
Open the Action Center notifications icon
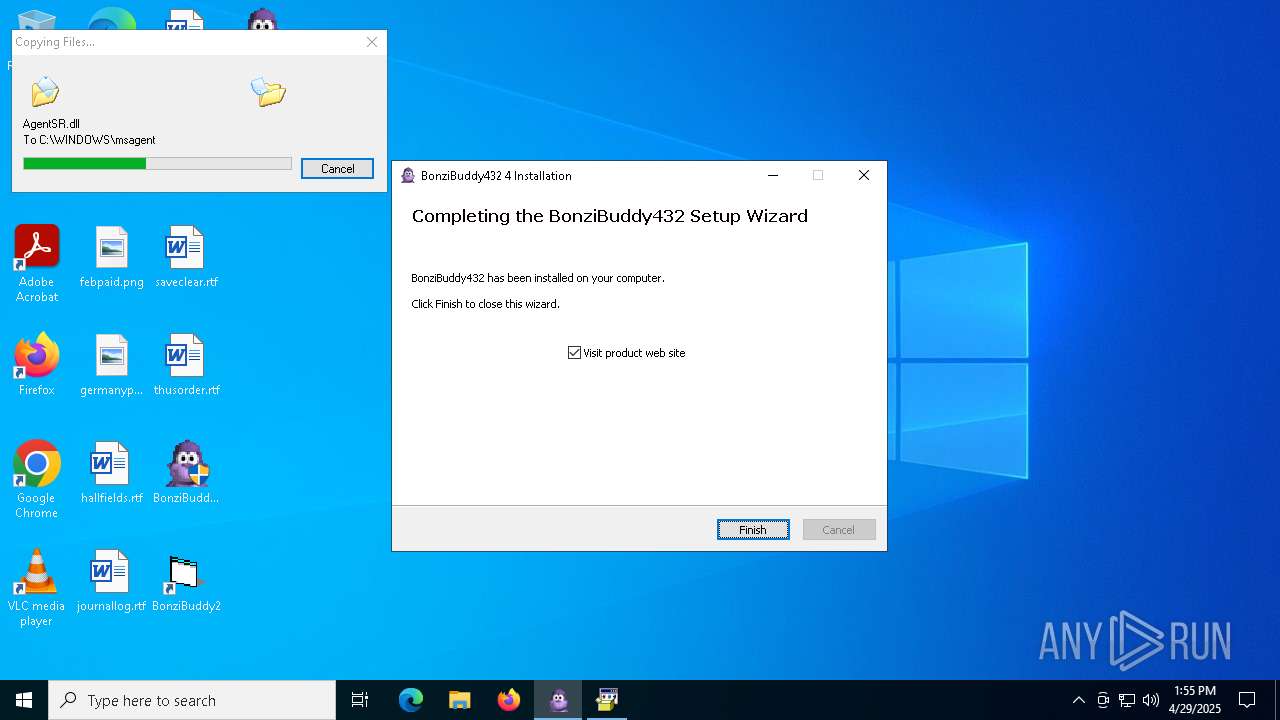[1247, 700]
